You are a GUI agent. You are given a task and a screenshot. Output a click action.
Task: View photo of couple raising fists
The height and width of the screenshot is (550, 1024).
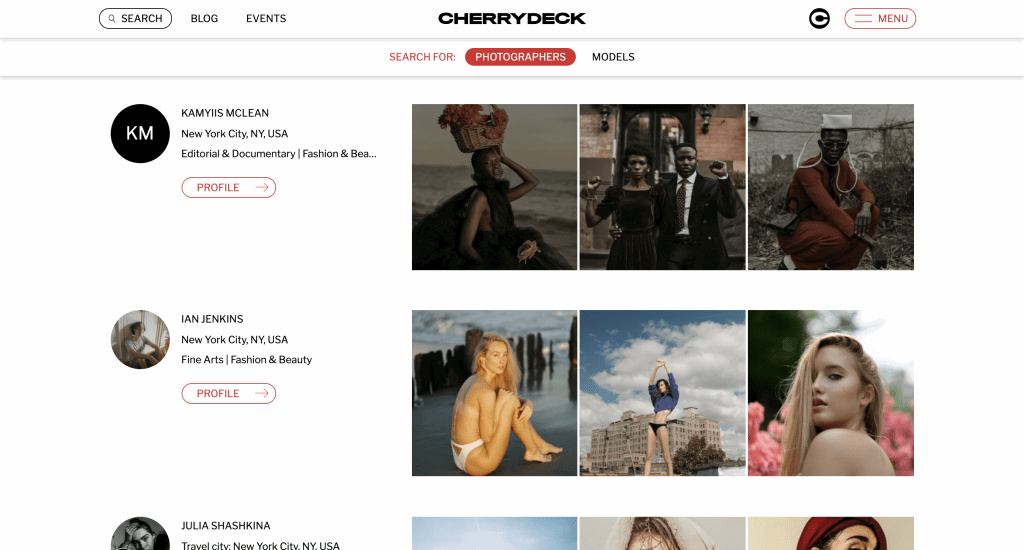tap(662, 187)
